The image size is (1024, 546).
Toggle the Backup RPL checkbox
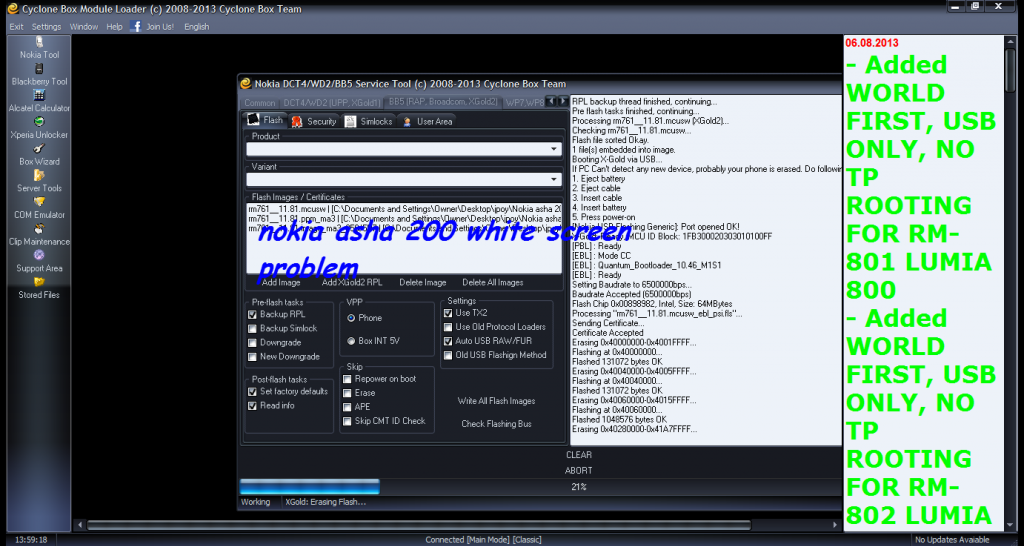coord(253,314)
